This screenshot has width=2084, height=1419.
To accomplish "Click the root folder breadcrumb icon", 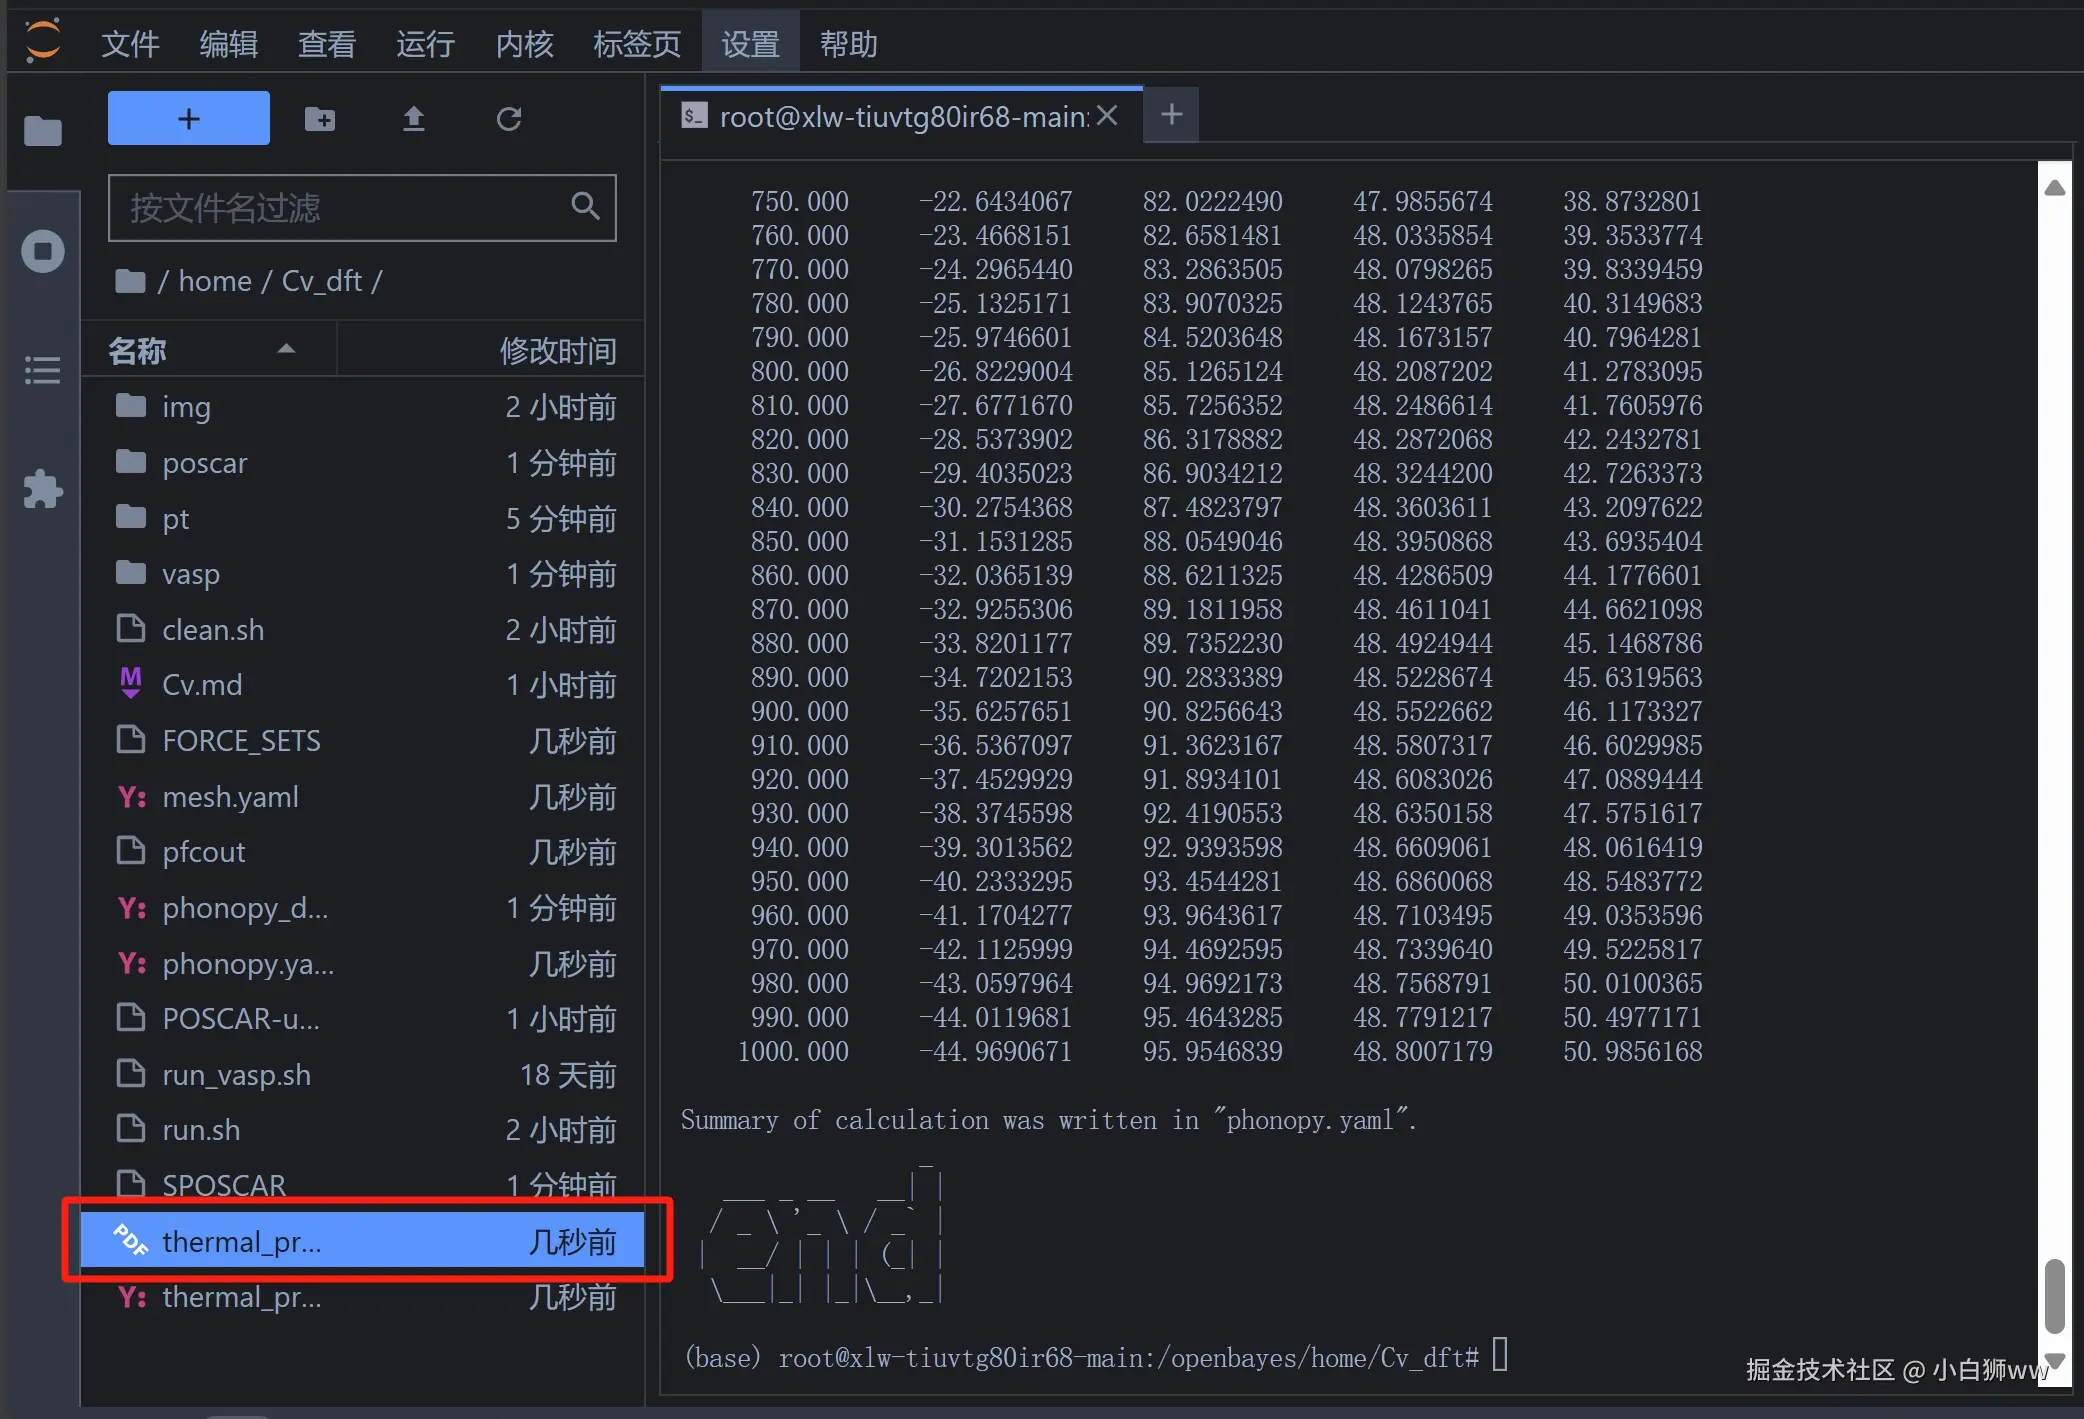I will pyautogui.click(x=130, y=281).
